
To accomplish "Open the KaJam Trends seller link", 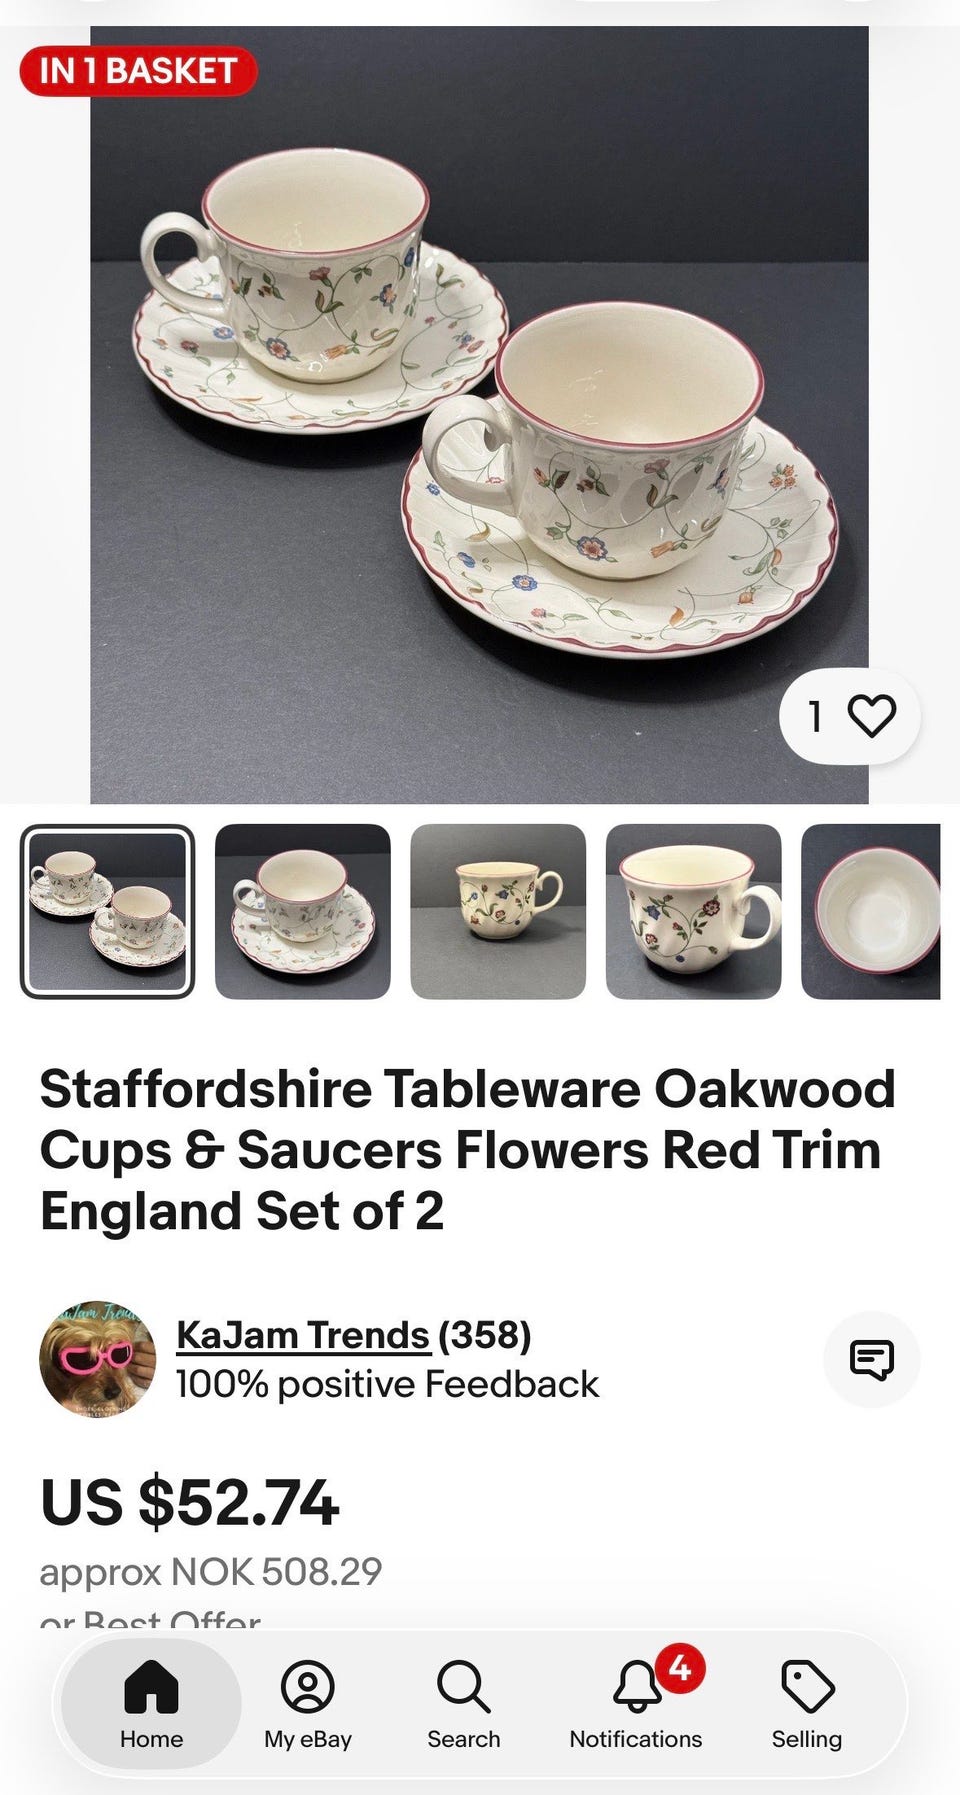I will click(303, 1335).
